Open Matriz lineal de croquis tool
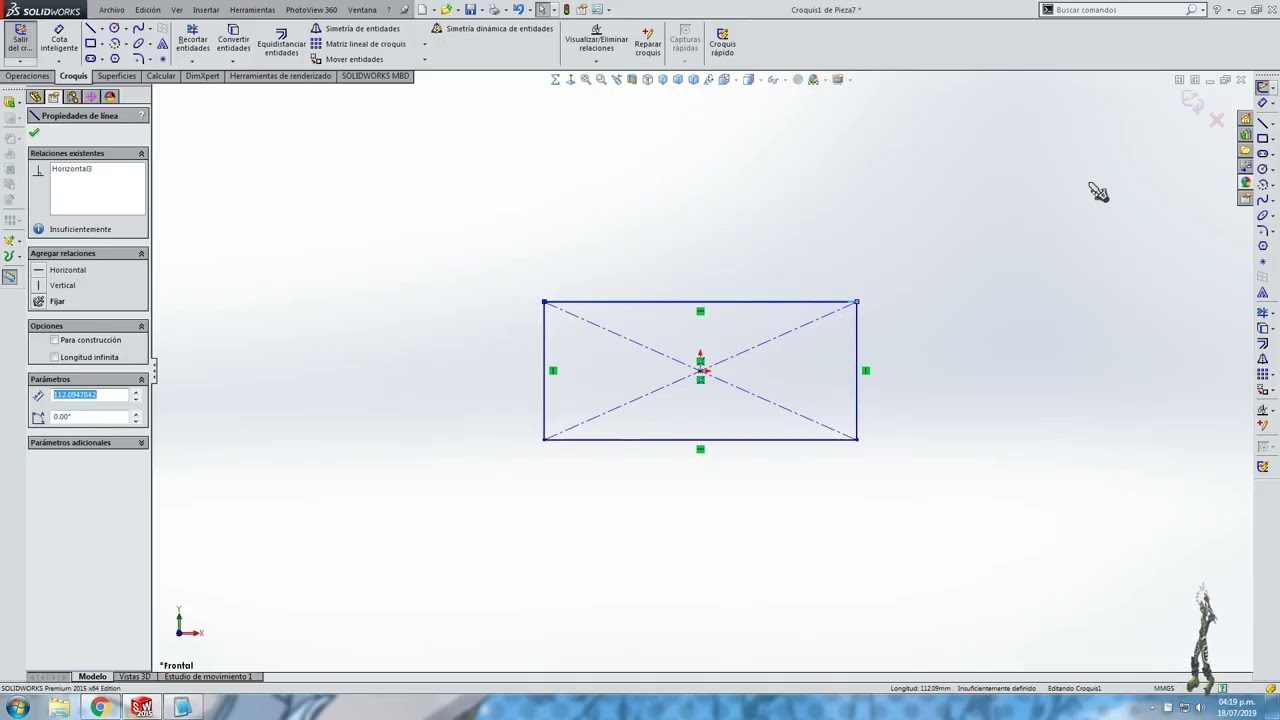Image resolution: width=1280 pixels, height=720 pixels. [358, 44]
